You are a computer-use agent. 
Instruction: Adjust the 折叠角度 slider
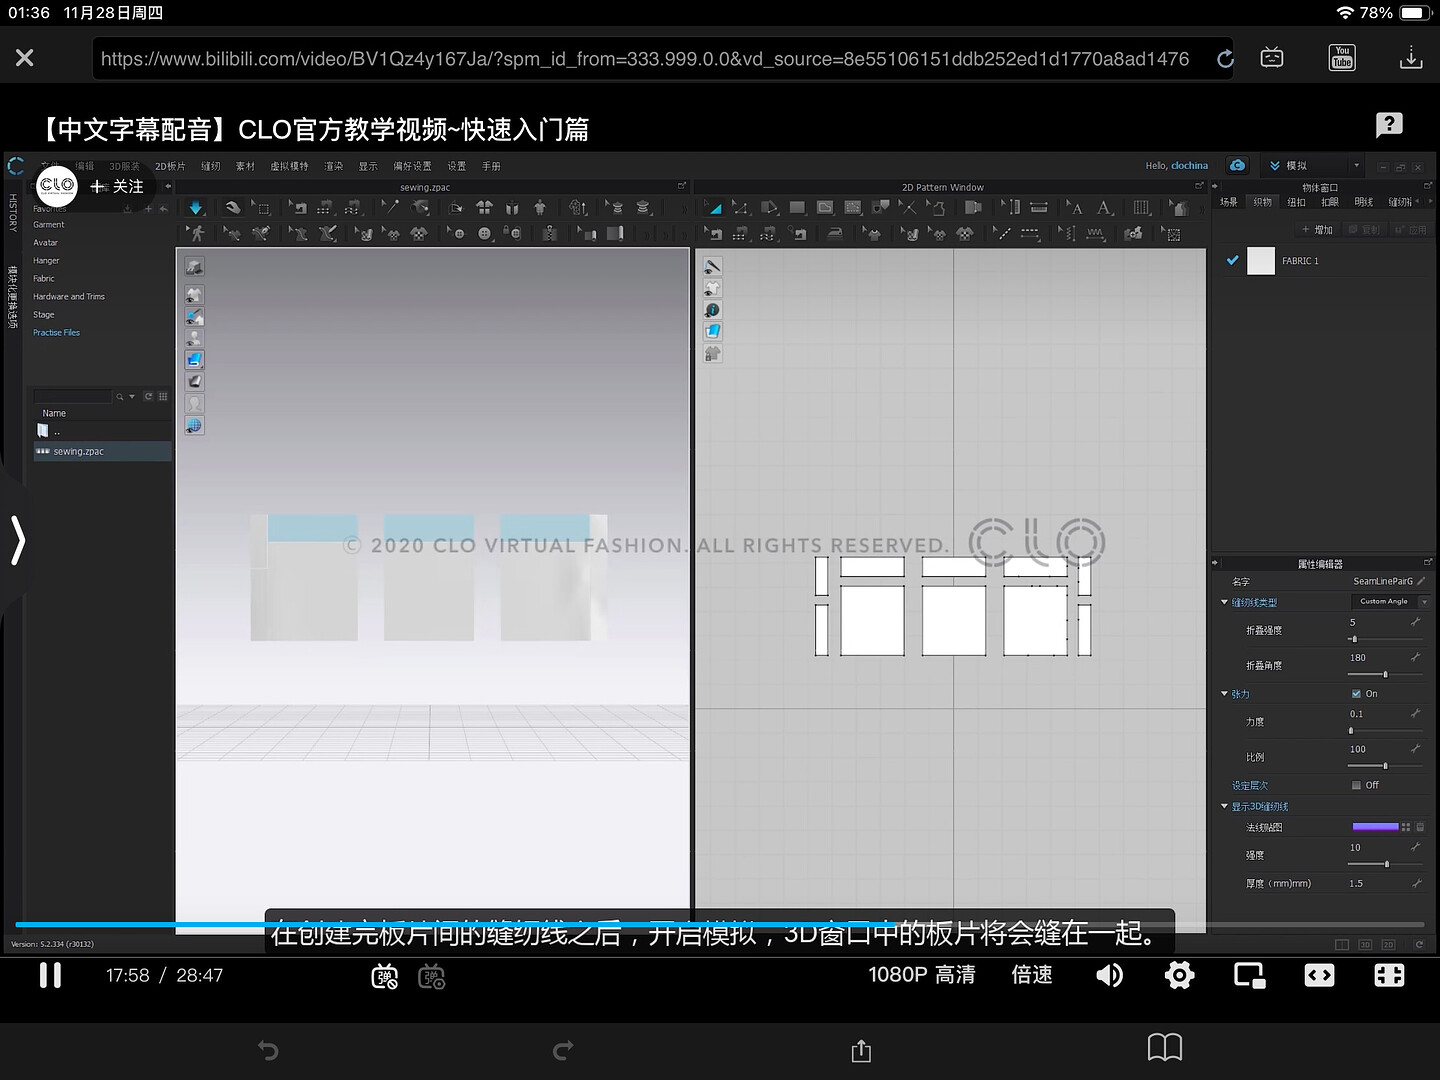pos(1384,674)
